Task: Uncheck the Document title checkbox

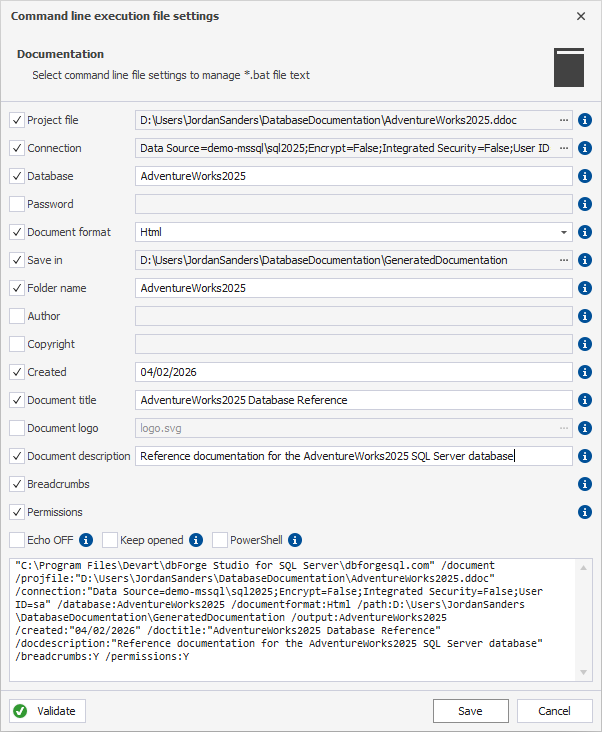Action: coord(17,400)
